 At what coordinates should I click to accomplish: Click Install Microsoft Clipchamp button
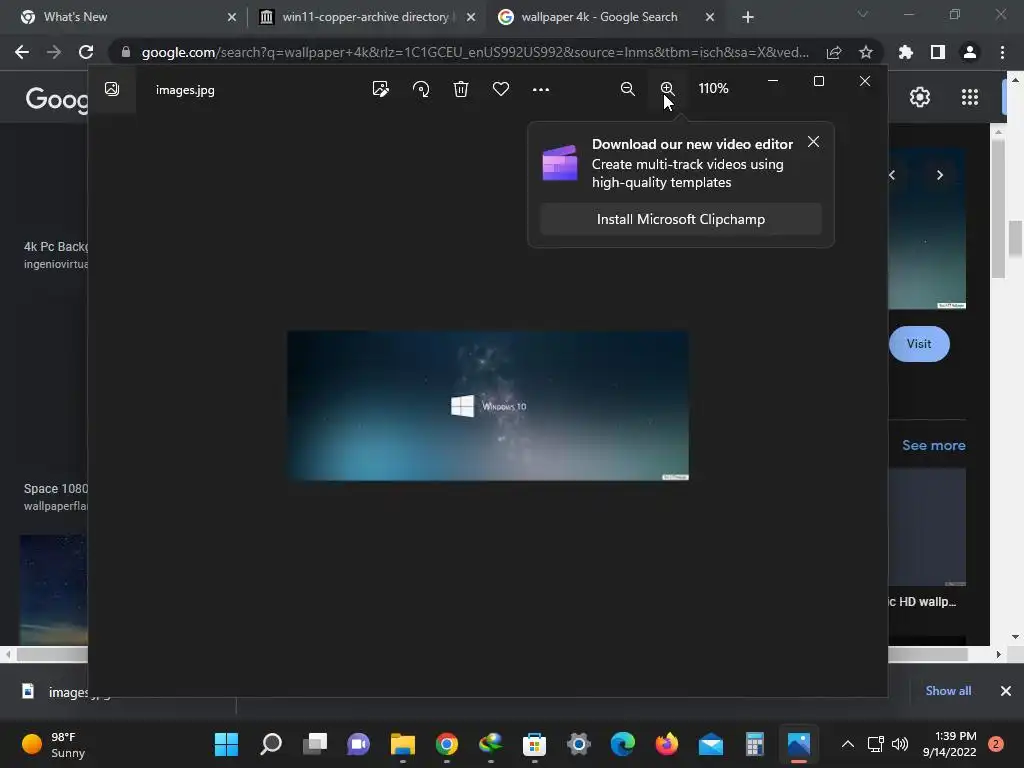[680, 219]
